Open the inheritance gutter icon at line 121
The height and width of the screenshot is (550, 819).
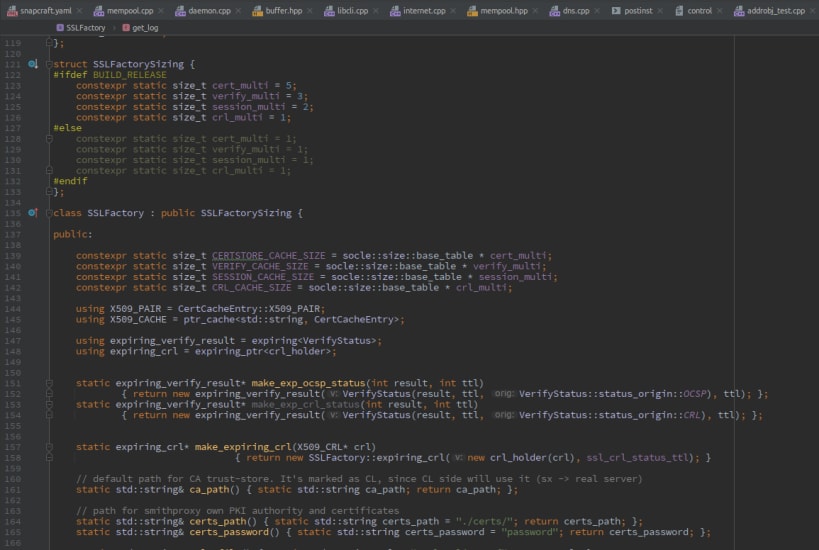click(x=32, y=64)
